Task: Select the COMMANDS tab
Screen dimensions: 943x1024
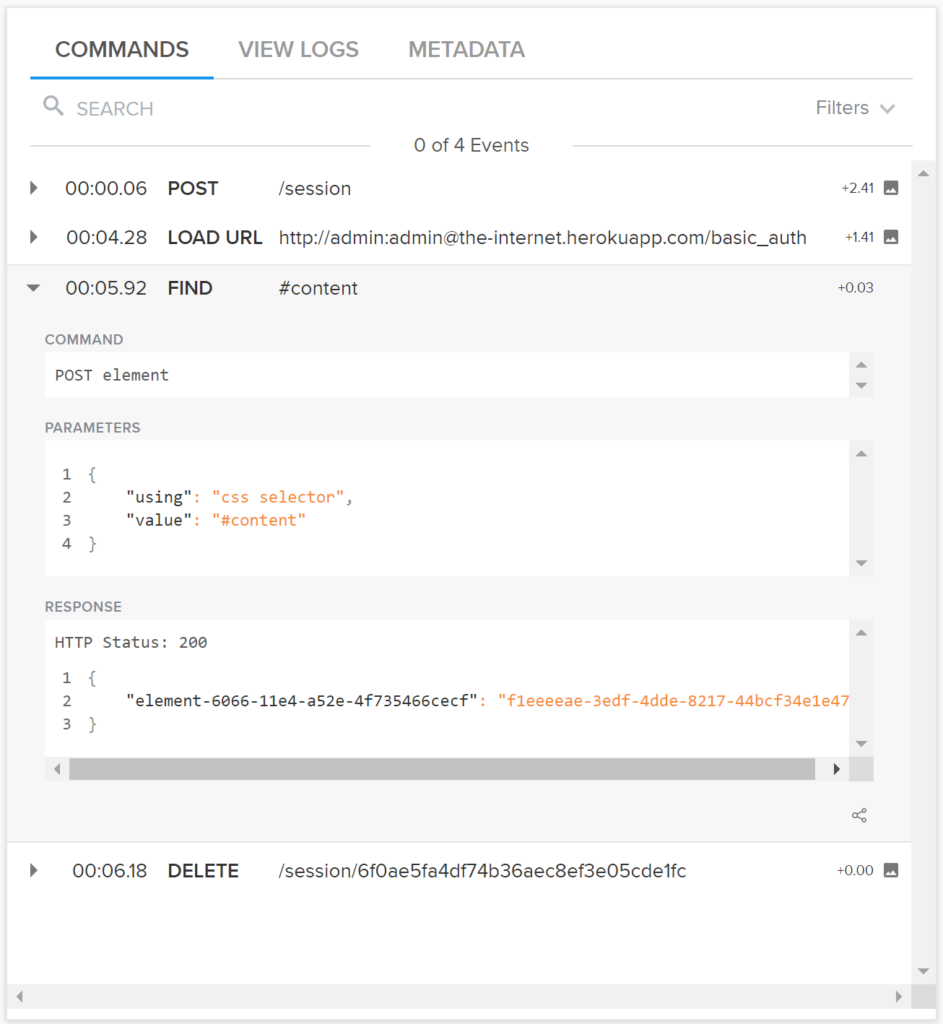Action: click(122, 50)
